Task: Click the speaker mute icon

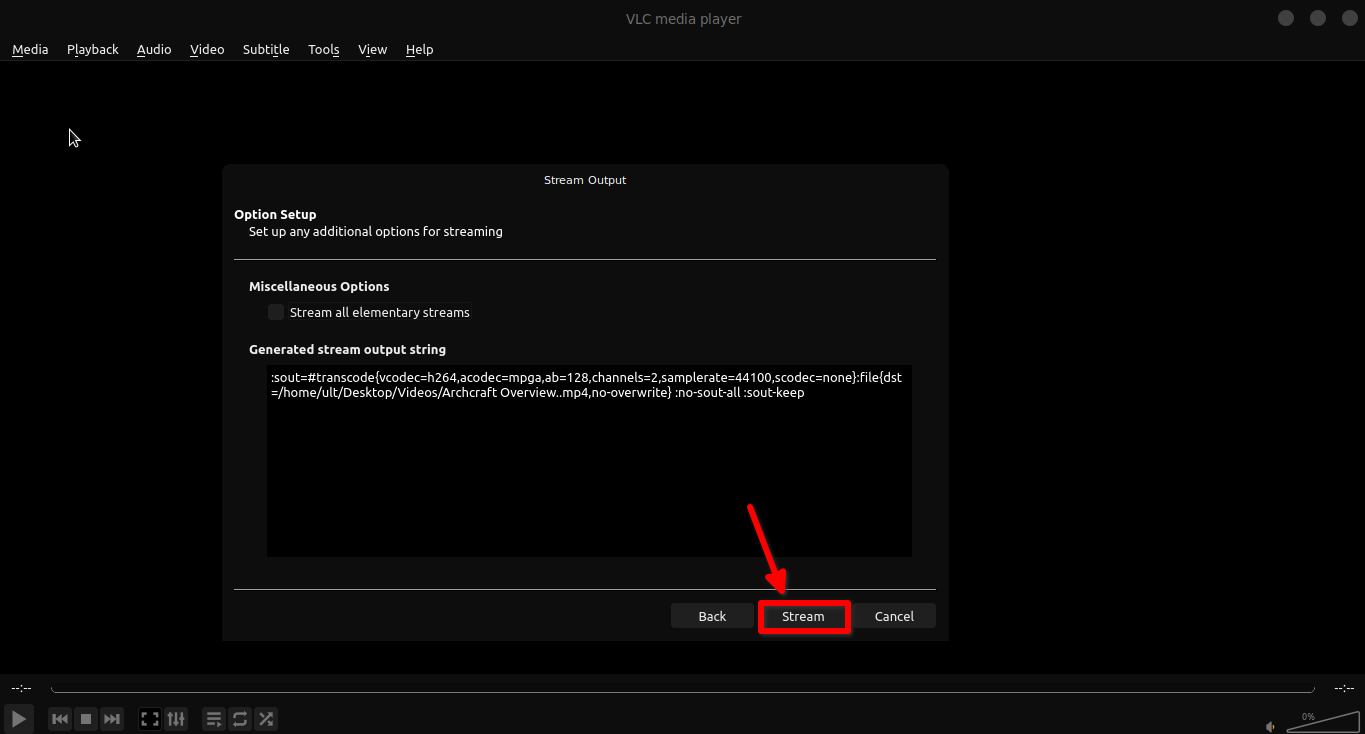Action: click(1271, 726)
